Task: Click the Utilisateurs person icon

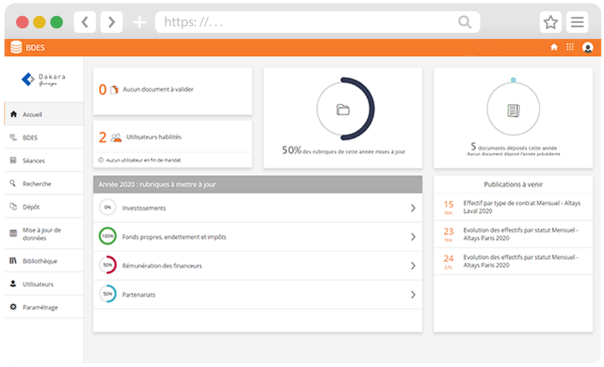Action: point(13,284)
